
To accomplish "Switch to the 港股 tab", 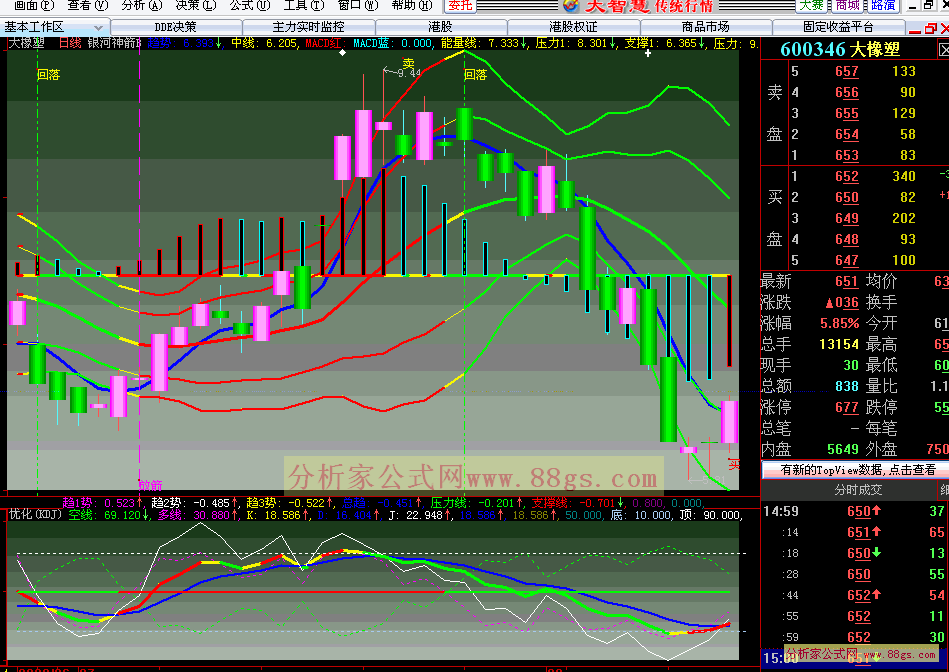I will (x=440, y=27).
